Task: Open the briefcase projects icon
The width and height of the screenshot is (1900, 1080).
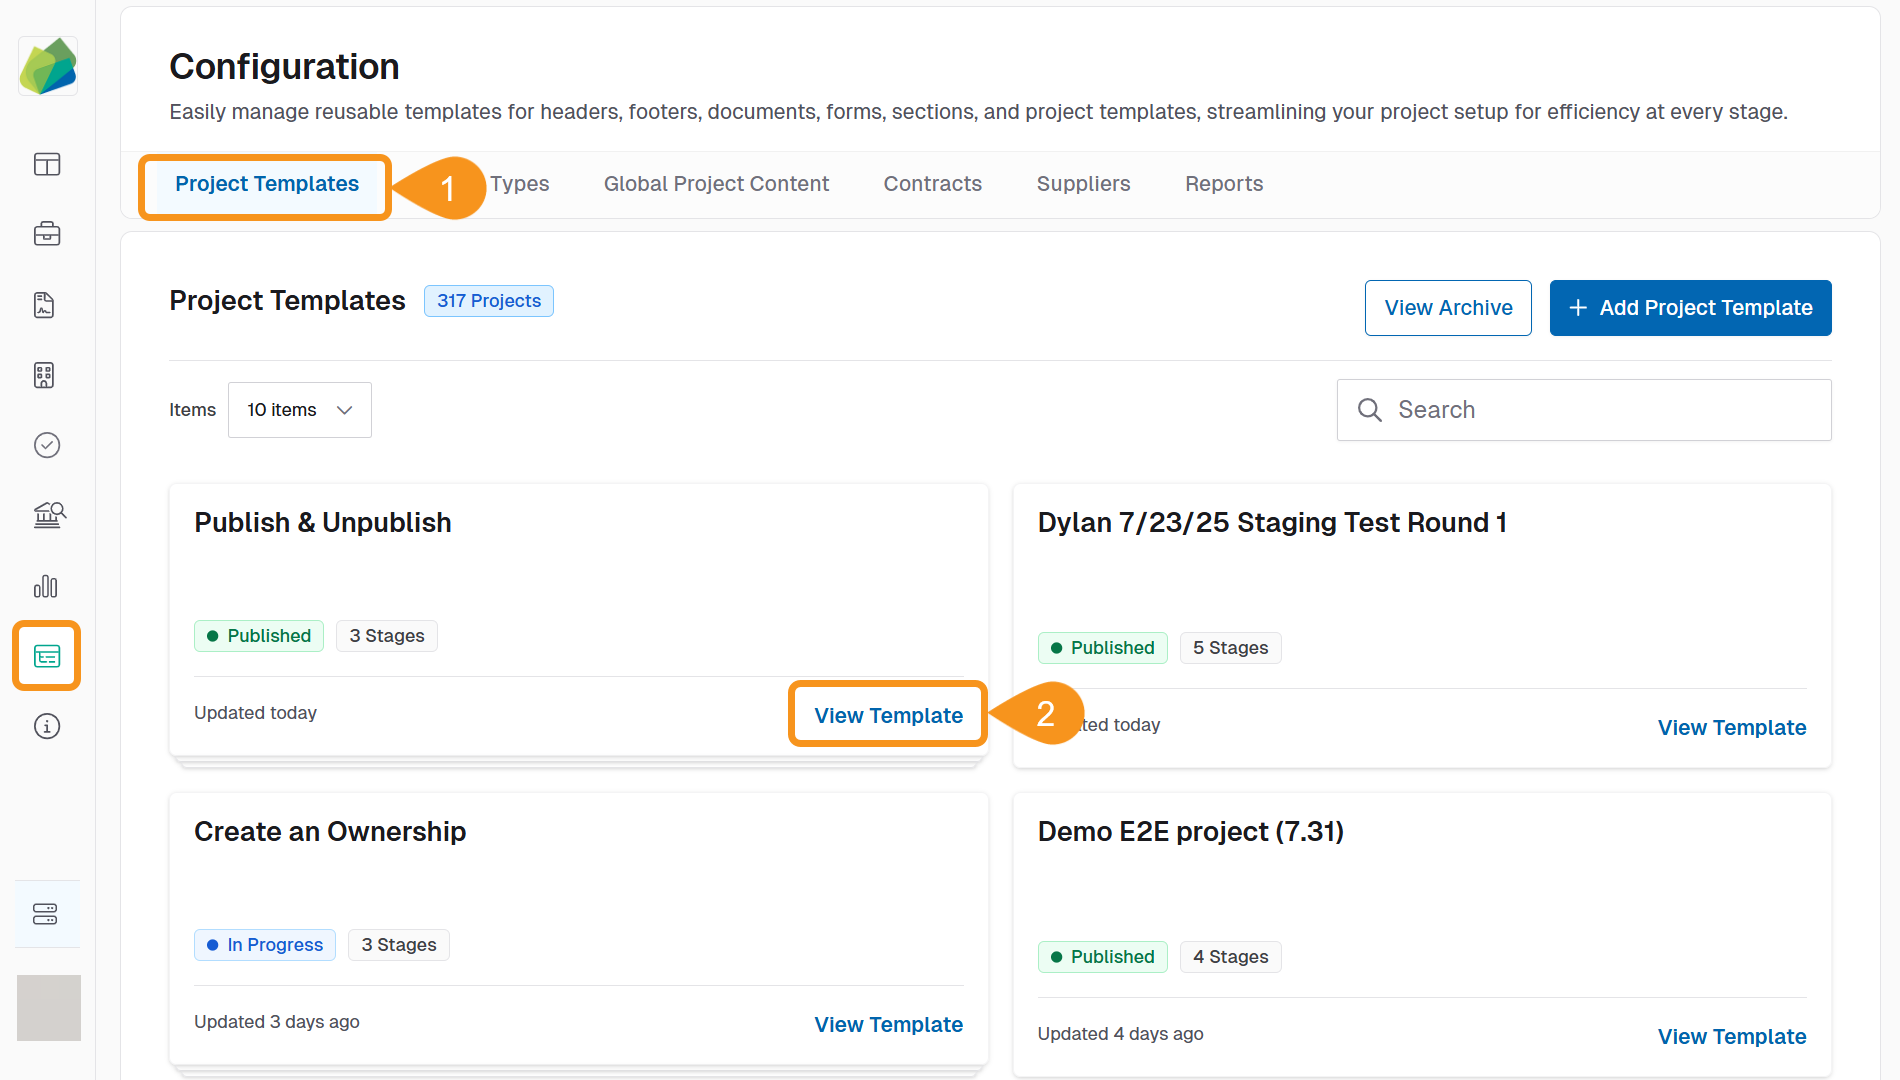Action: click(x=47, y=234)
